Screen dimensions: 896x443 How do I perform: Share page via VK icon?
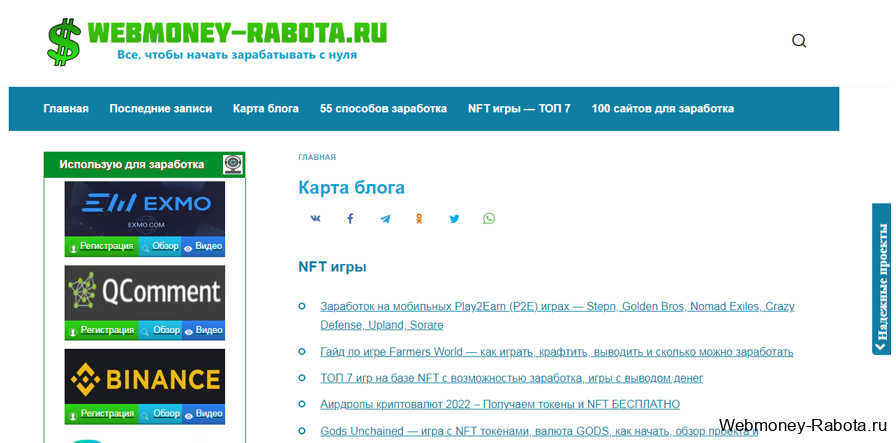tap(315, 218)
